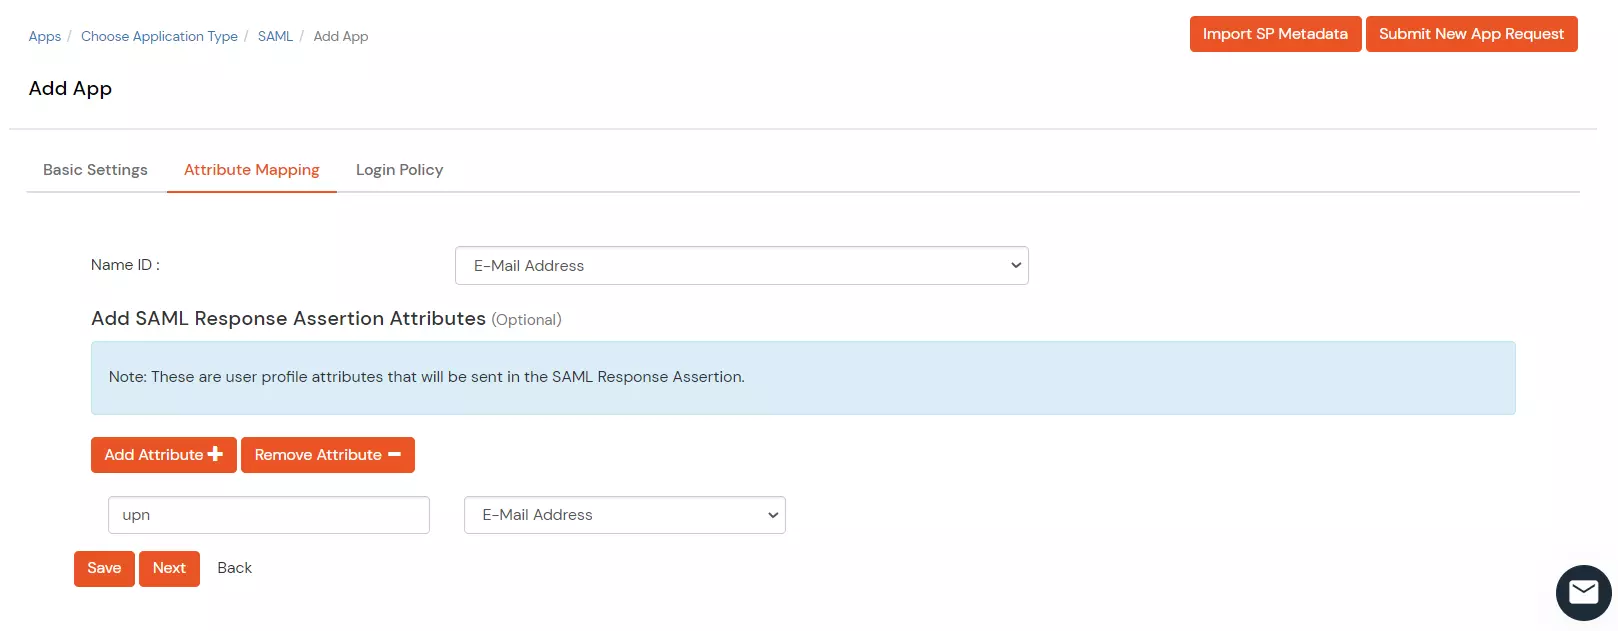Open the Name ID dropdown
This screenshot has width=1618, height=631.
[x=741, y=266]
